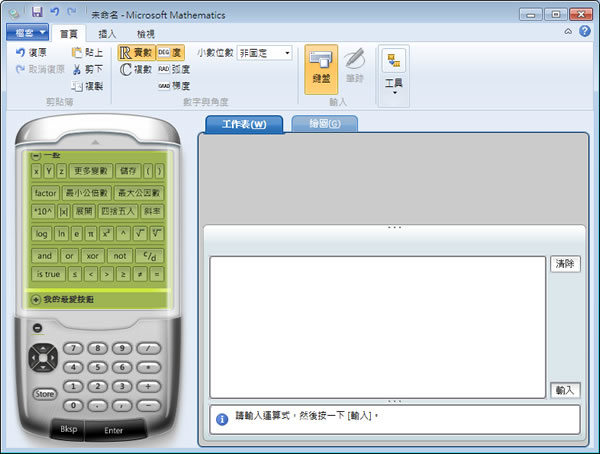
Task: Click the 7 key on number pad
Action: 73,348
